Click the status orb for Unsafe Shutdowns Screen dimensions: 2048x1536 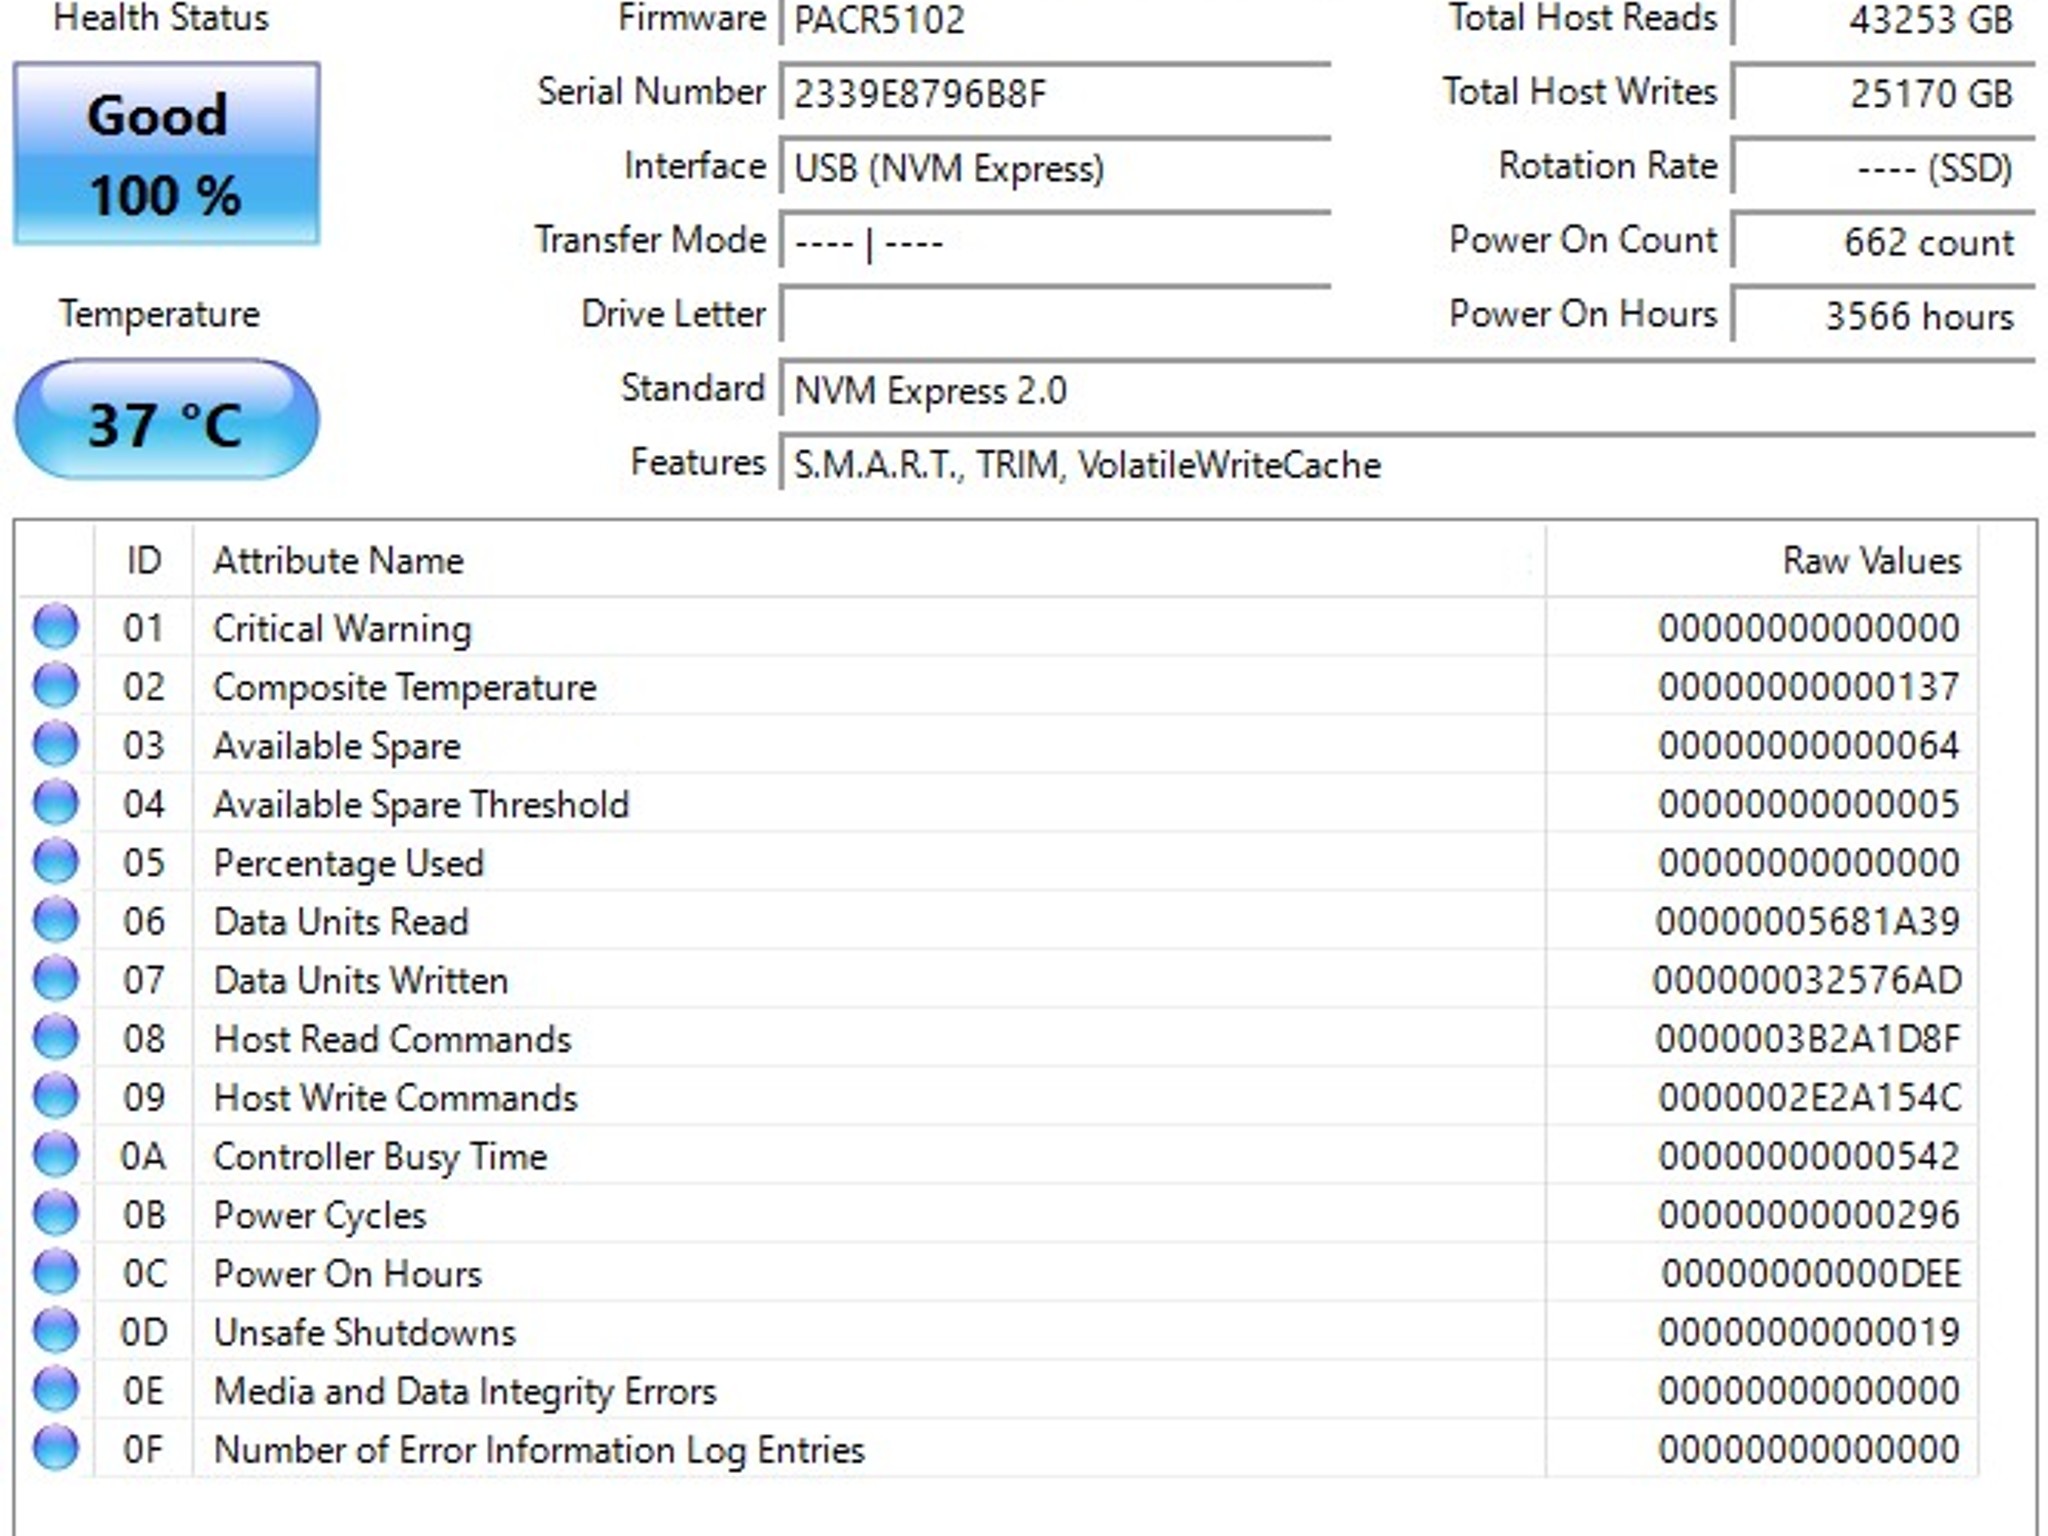[55, 1331]
